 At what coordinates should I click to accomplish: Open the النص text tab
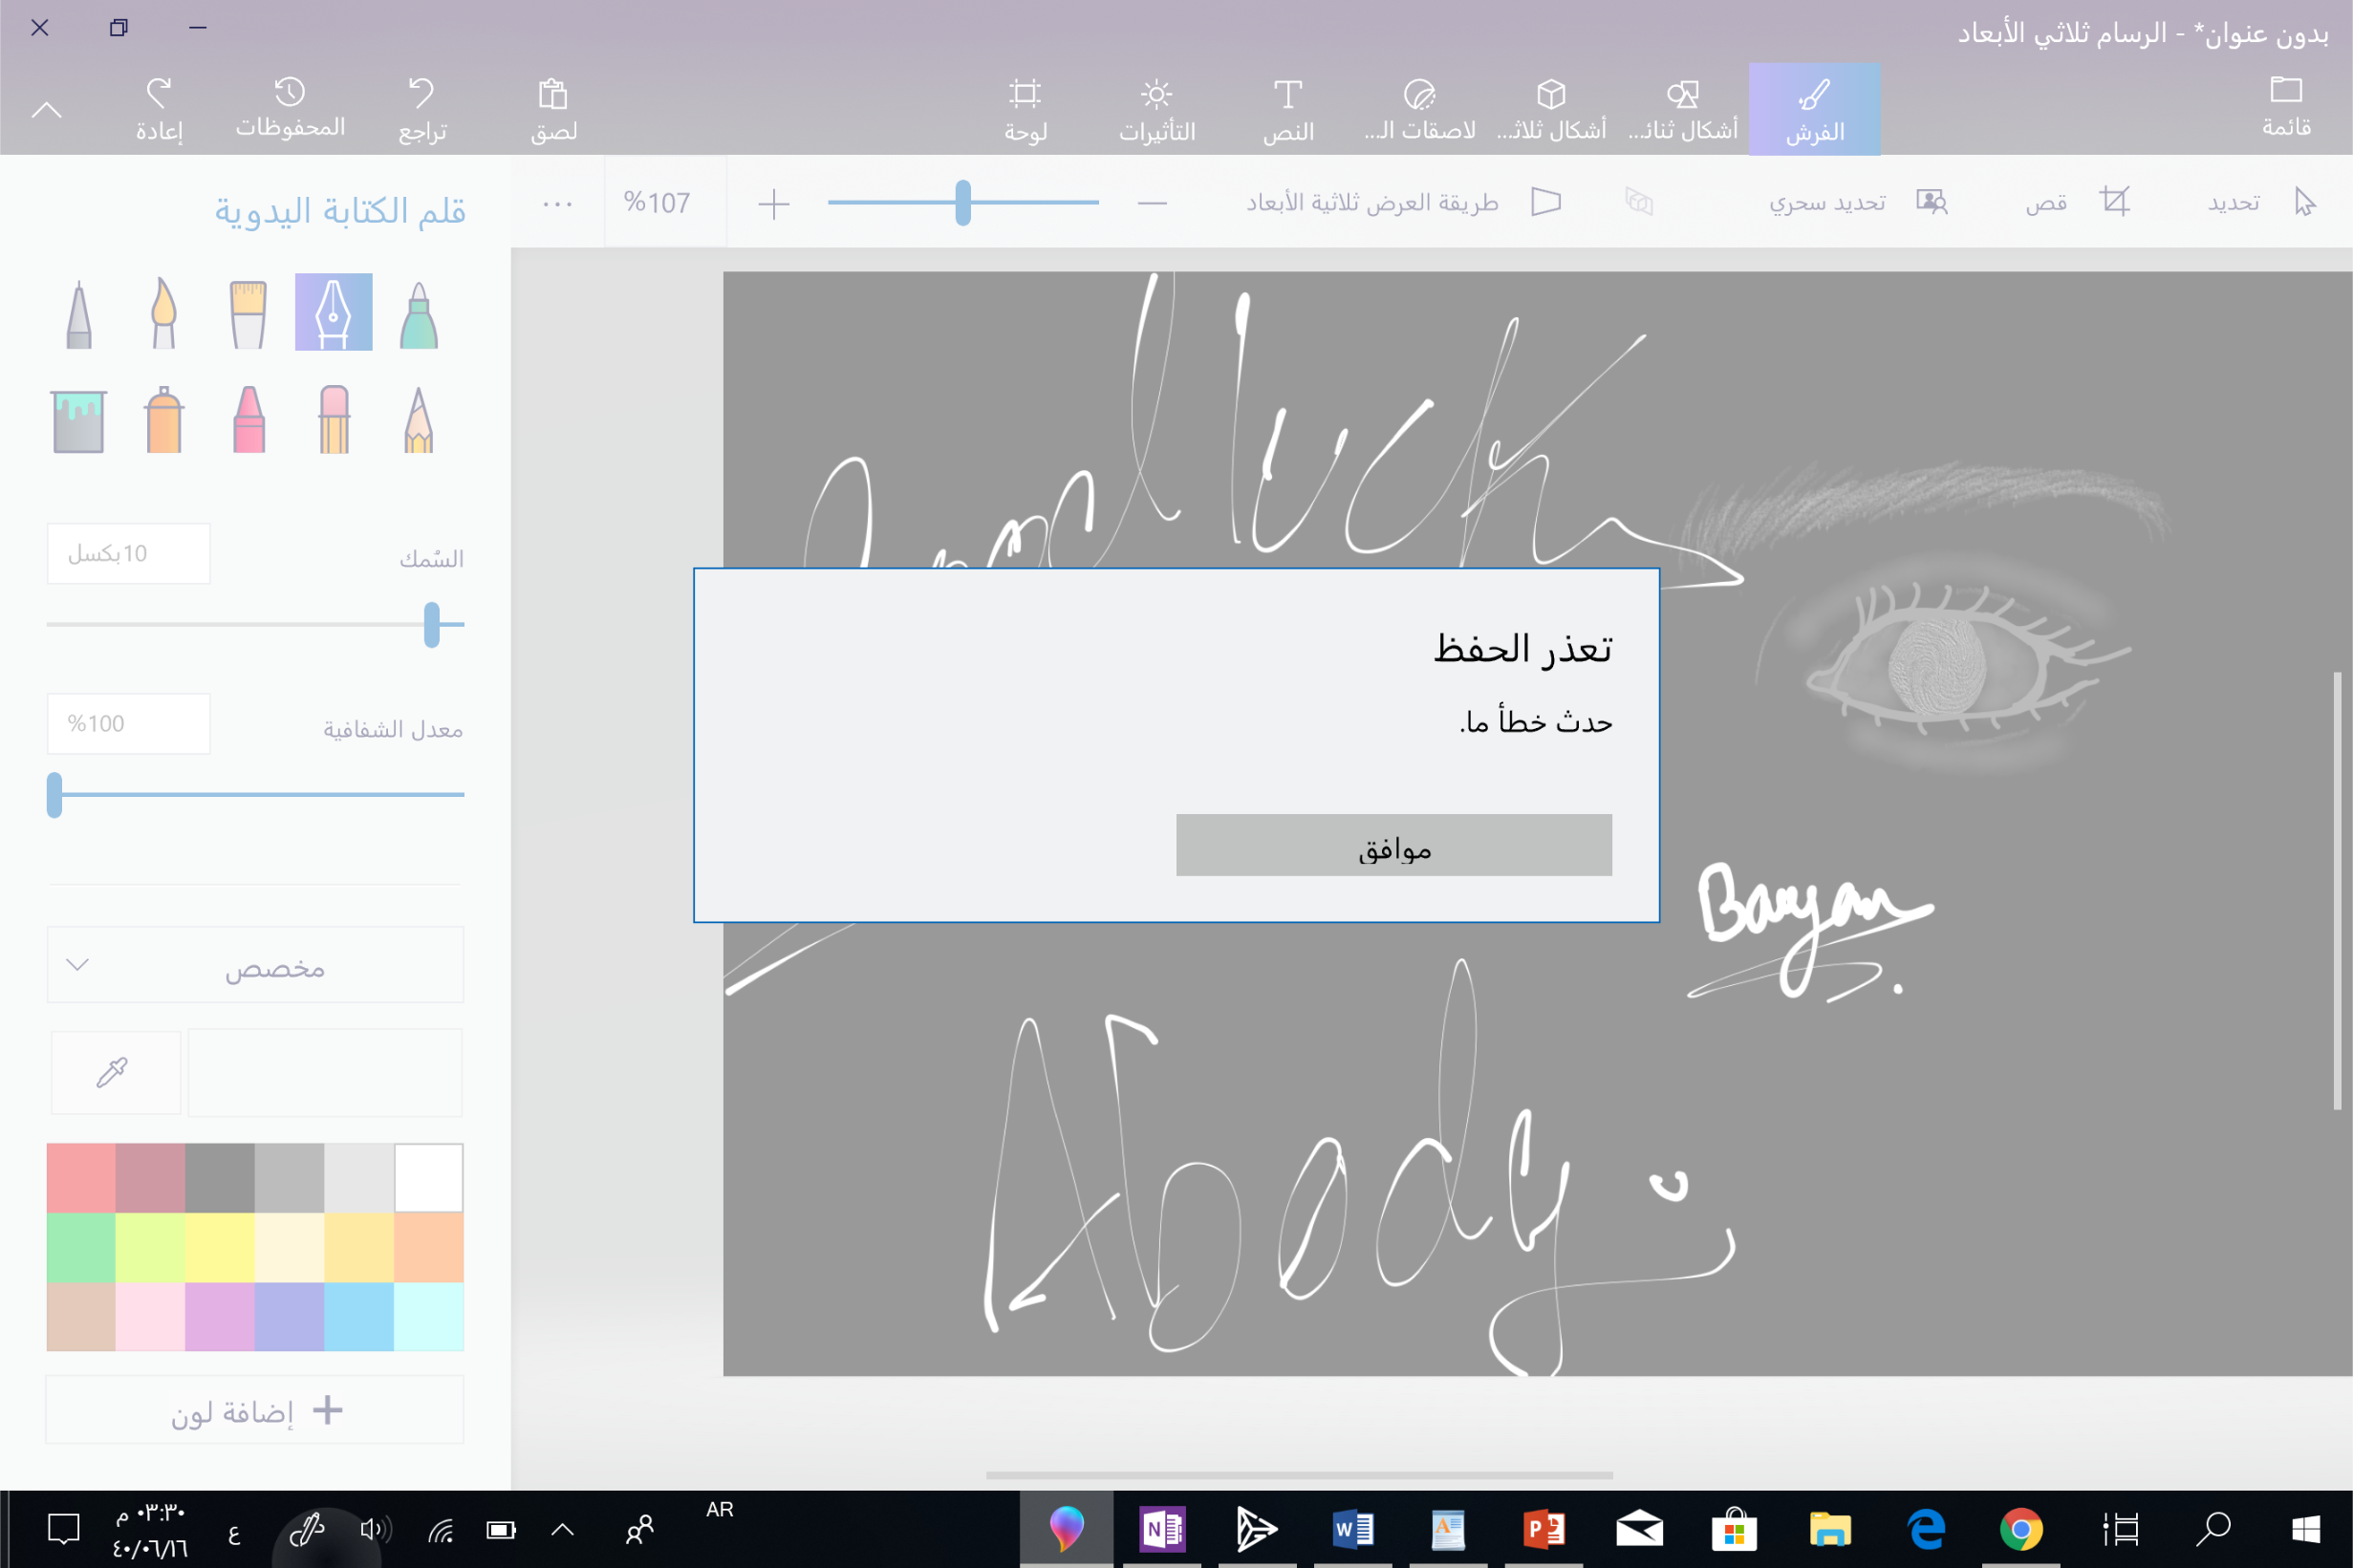pyautogui.click(x=1288, y=108)
